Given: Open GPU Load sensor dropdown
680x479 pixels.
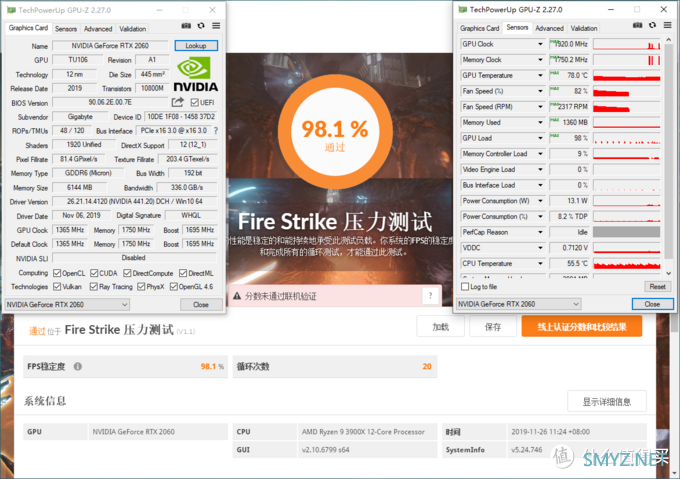Looking at the screenshot, I should [540, 138].
